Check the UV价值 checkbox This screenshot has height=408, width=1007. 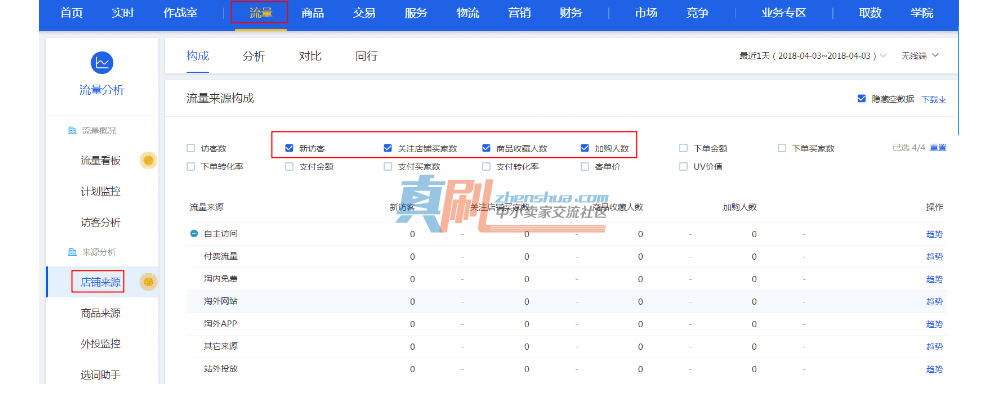click(683, 166)
